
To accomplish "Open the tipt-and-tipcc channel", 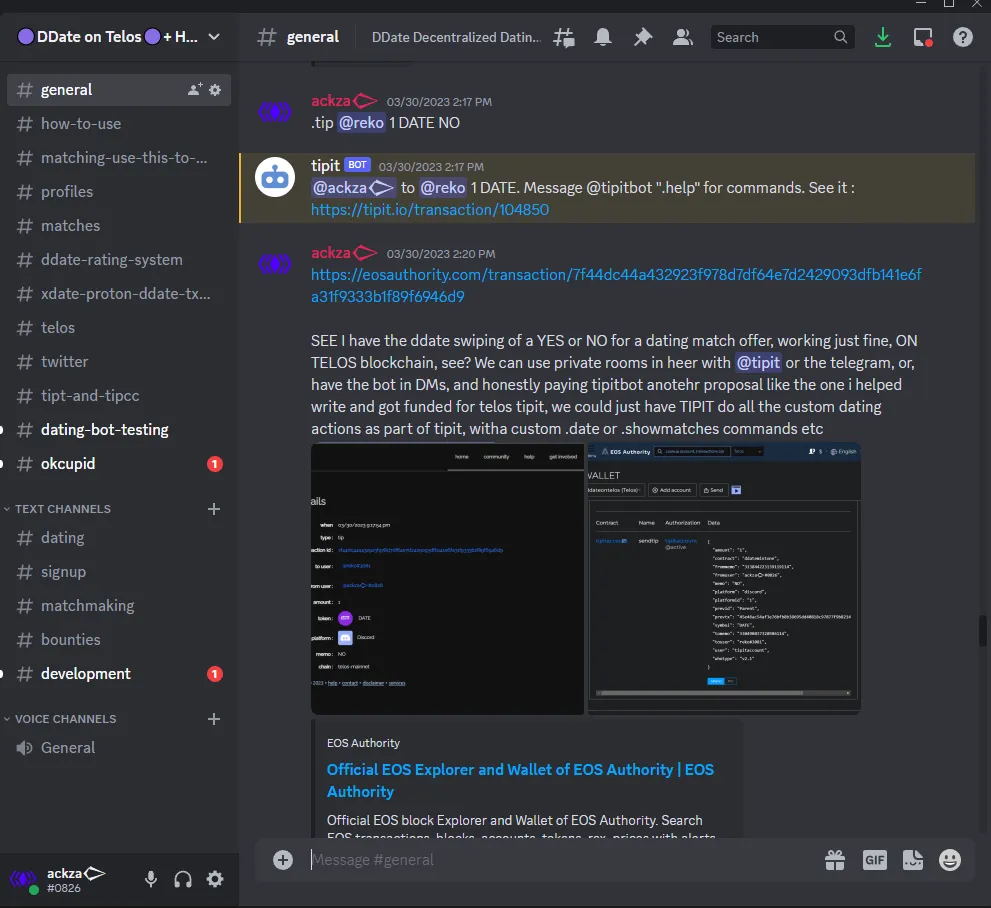I will point(119,396).
